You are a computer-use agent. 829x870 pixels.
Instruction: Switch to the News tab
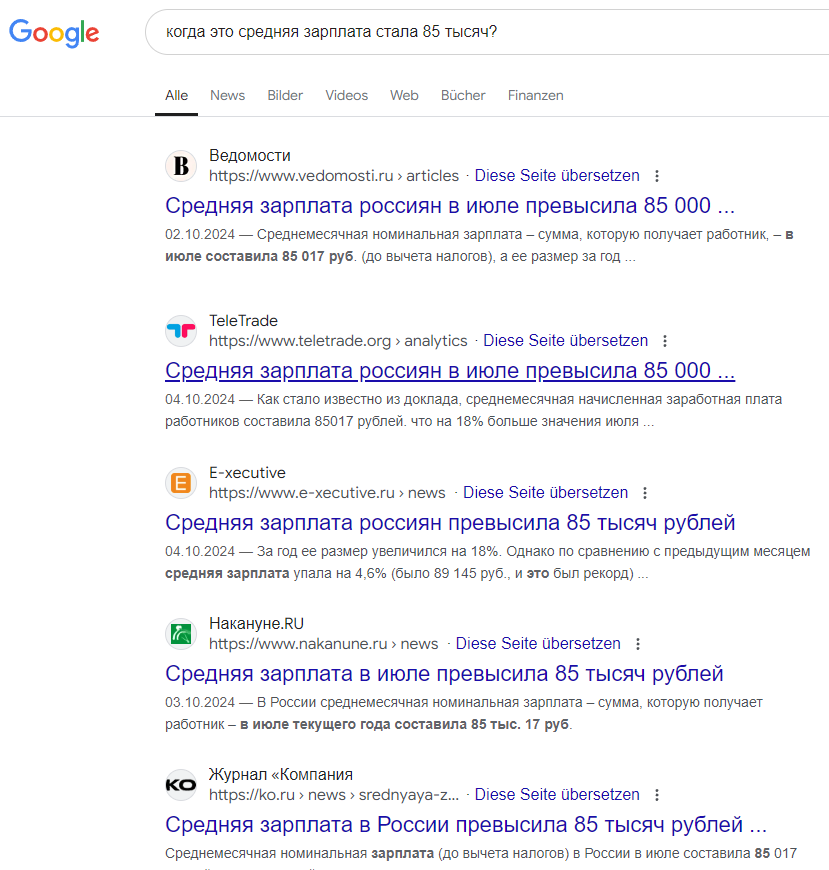click(227, 95)
